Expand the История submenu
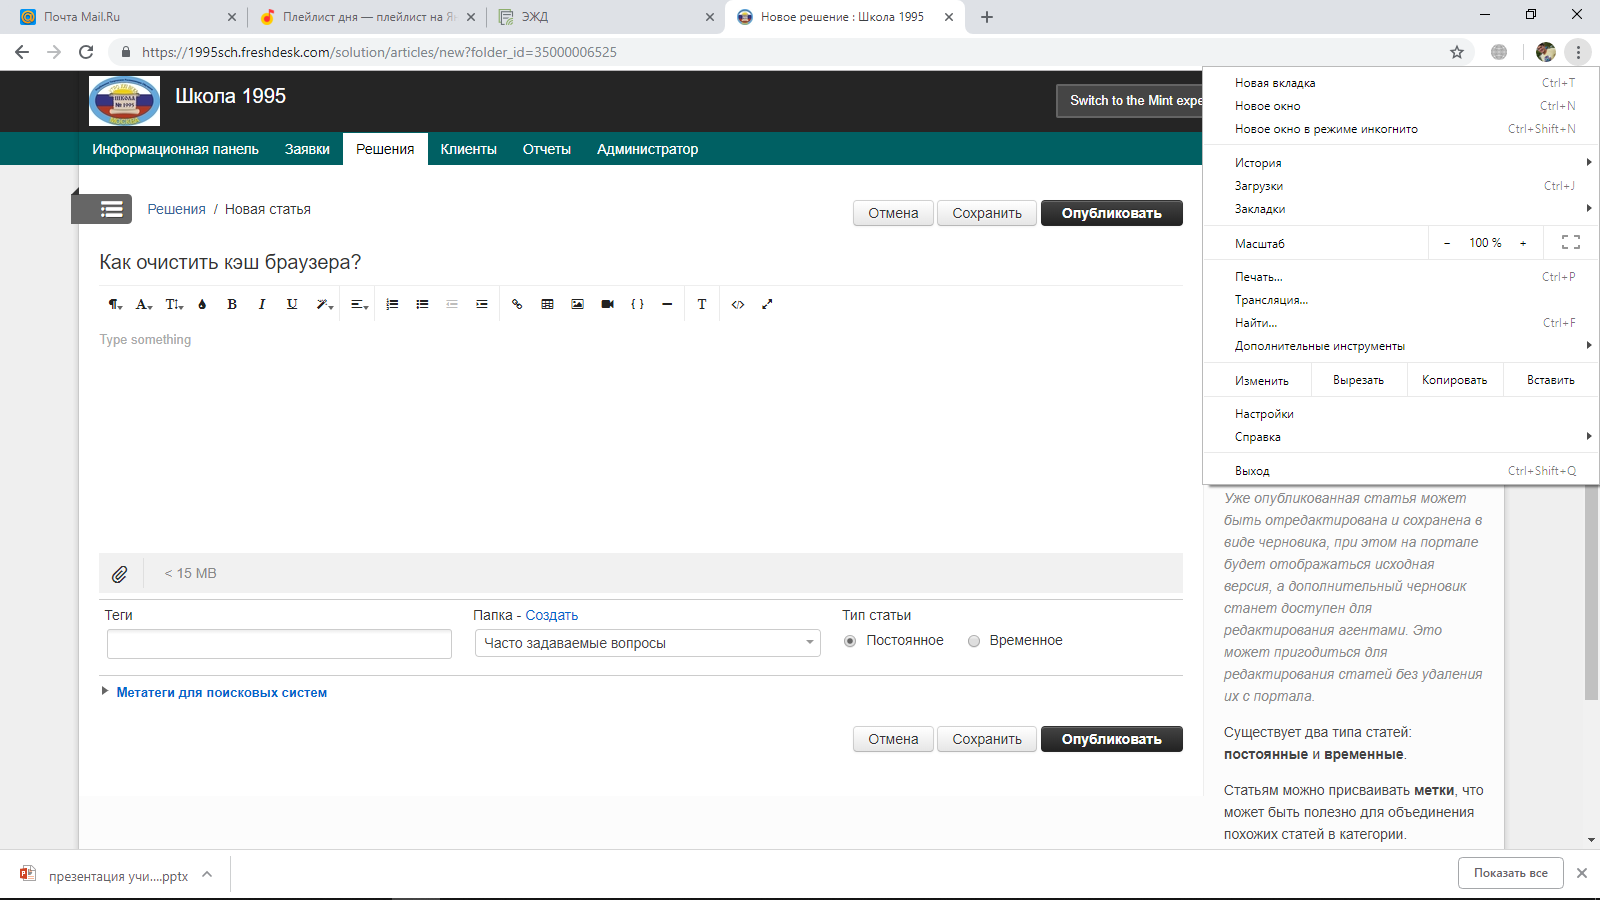The height and width of the screenshot is (900, 1600). 1401,163
